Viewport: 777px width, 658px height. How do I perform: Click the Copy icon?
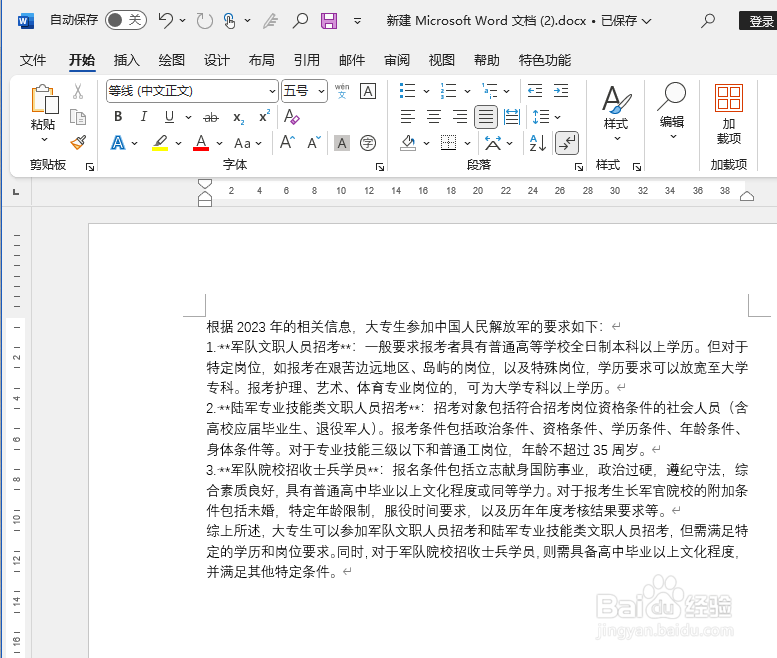(x=78, y=117)
